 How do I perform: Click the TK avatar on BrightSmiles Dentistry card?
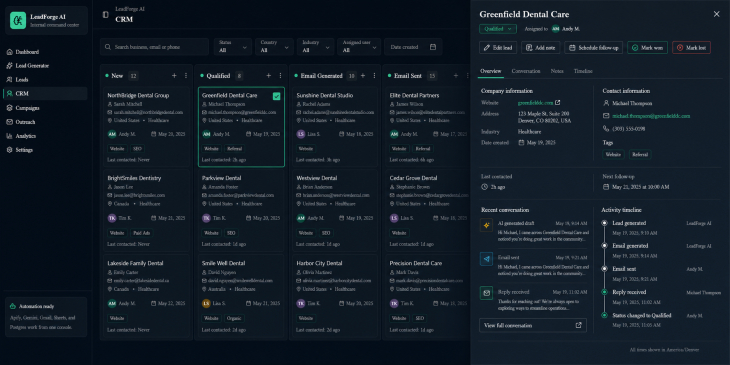point(112,218)
